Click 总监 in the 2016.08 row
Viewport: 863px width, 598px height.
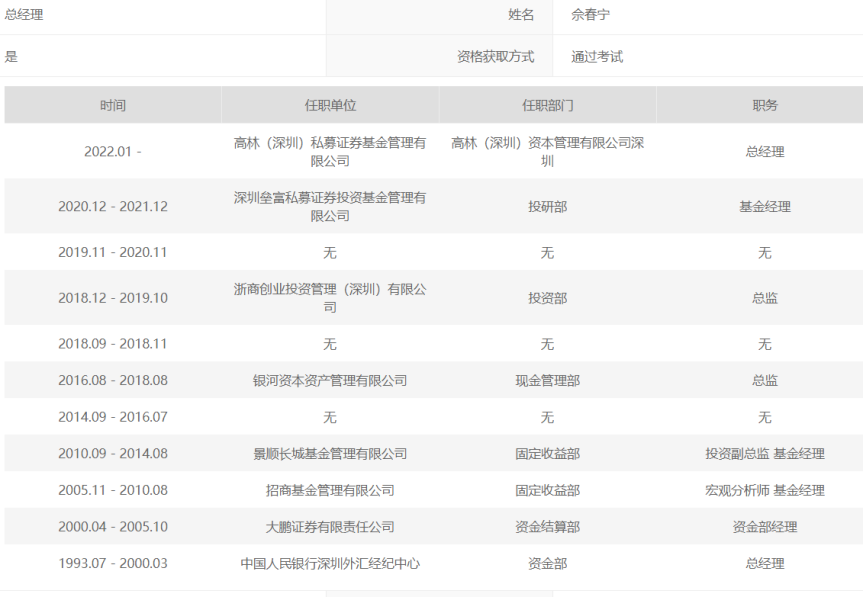click(x=765, y=380)
